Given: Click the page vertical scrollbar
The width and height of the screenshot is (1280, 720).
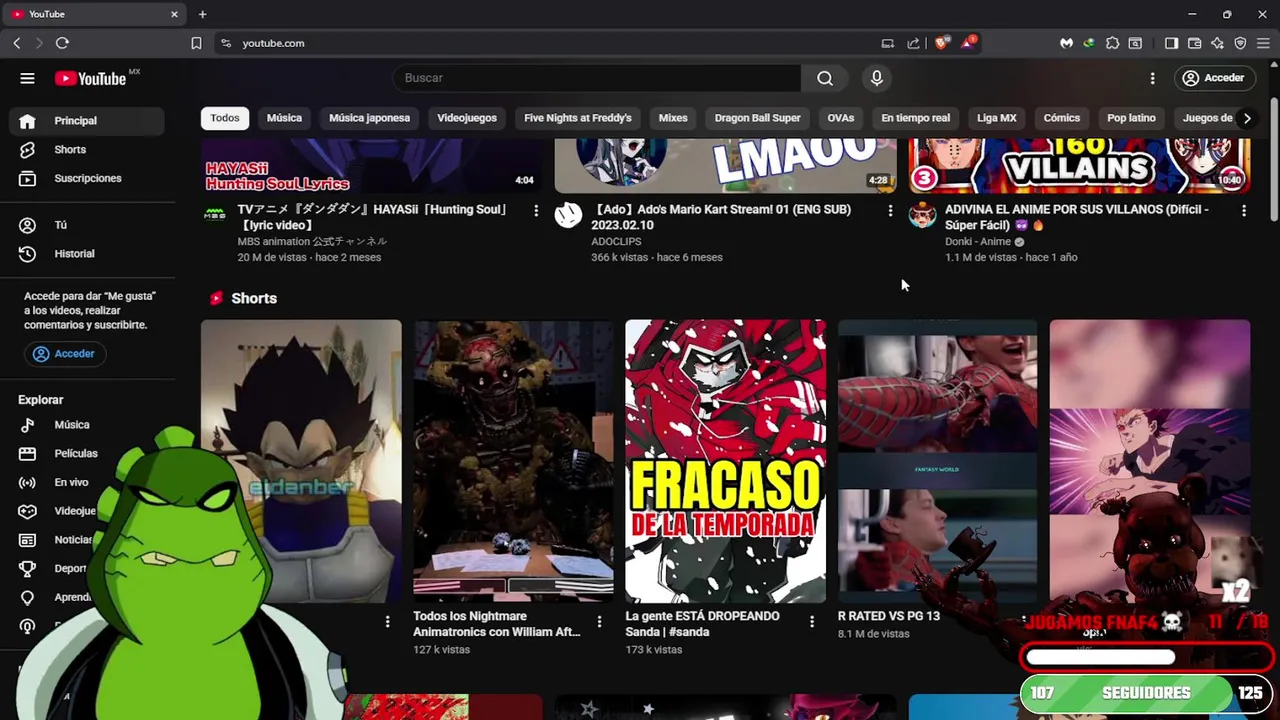Looking at the screenshot, I should tap(1274, 160).
